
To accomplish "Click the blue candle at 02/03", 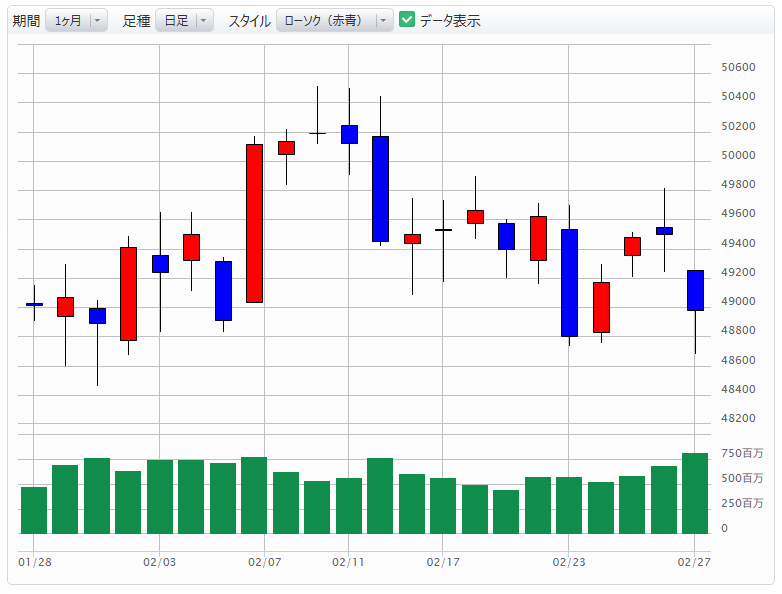I will (x=160, y=263).
